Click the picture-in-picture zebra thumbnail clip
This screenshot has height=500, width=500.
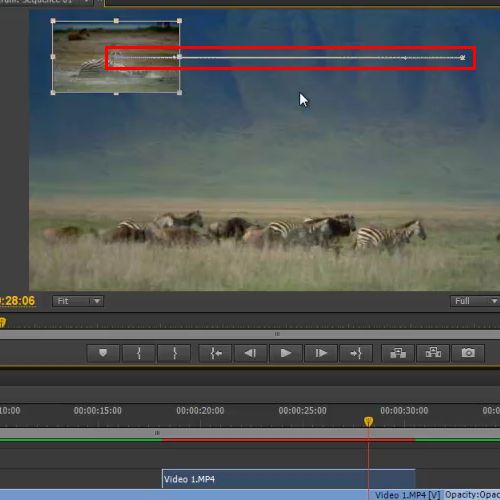pyautogui.click(x=116, y=57)
